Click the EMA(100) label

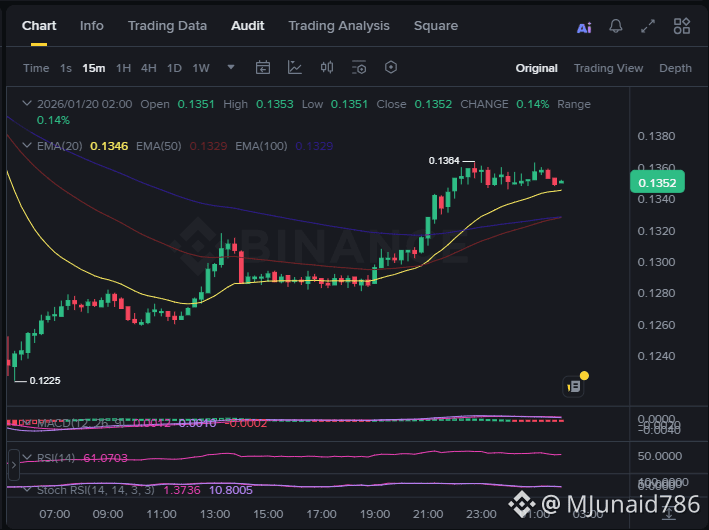(261, 146)
